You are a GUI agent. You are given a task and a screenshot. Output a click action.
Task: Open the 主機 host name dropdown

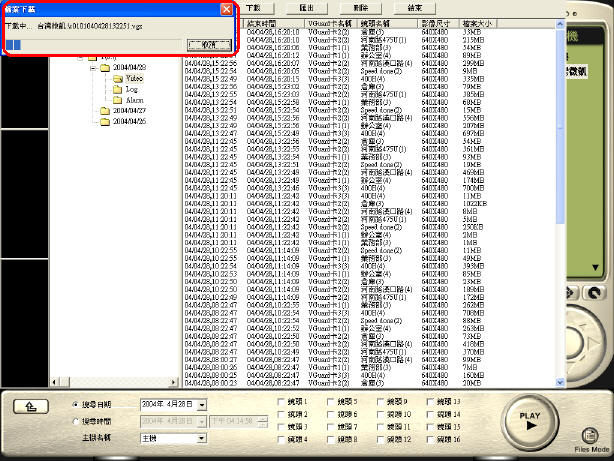click(202, 438)
